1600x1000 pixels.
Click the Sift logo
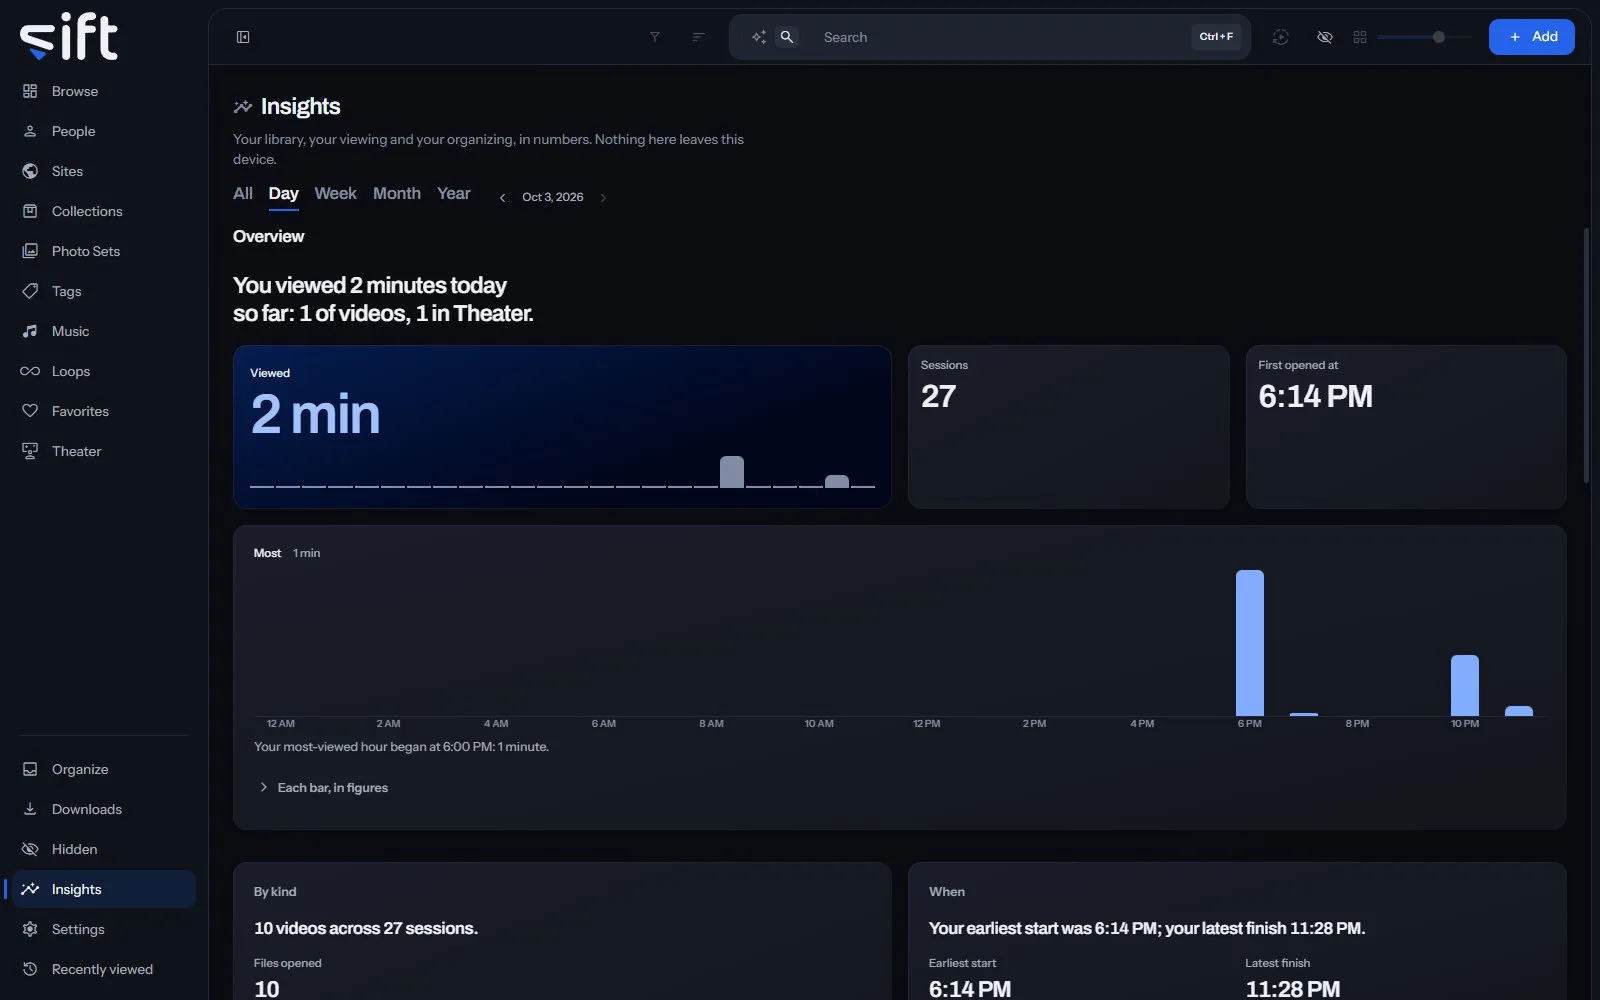point(69,37)
